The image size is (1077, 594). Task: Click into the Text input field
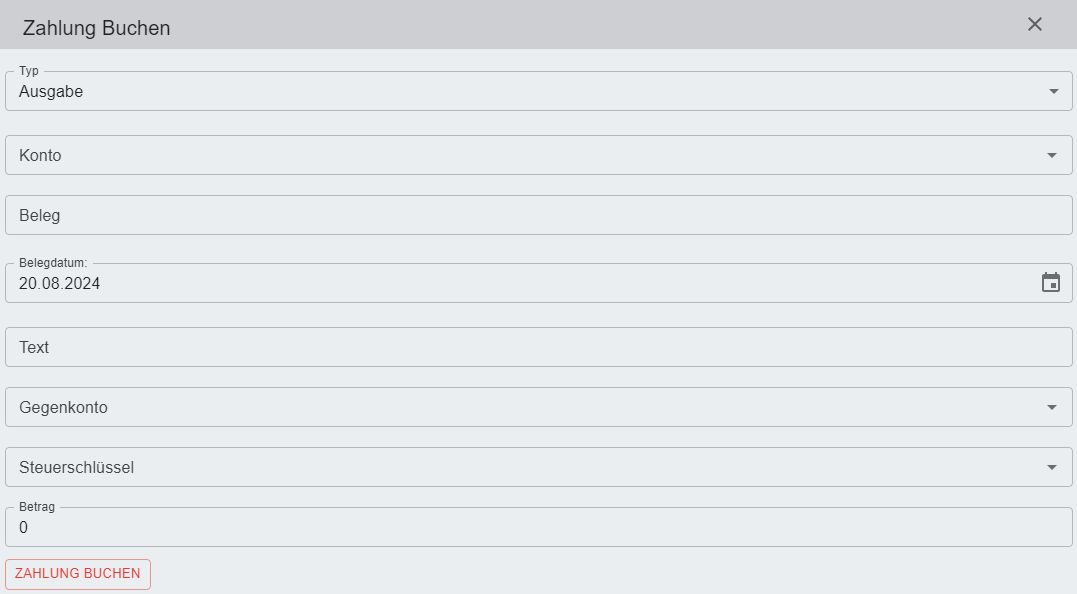coord(538,348)
